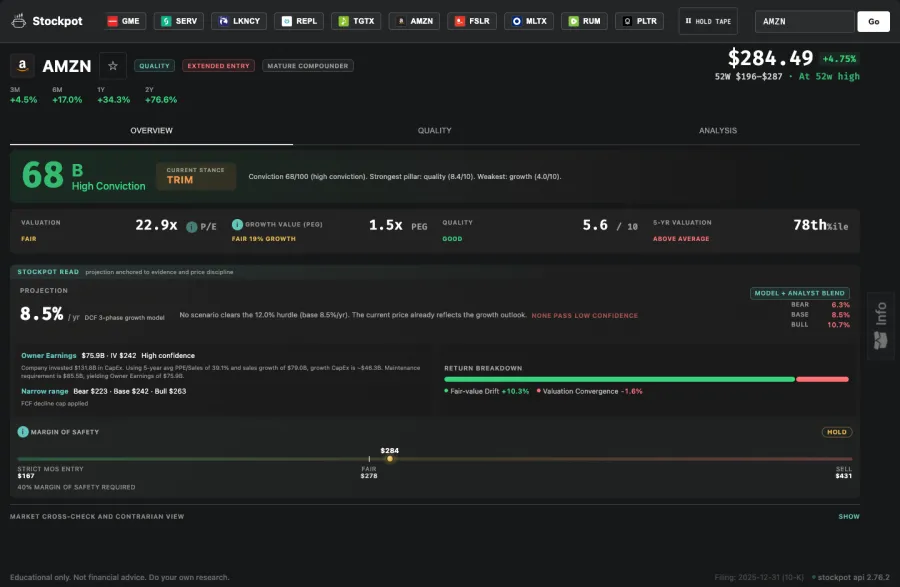Click the 78th percentile valuation value
Screen dimensions: 900x587
[820, 225]
